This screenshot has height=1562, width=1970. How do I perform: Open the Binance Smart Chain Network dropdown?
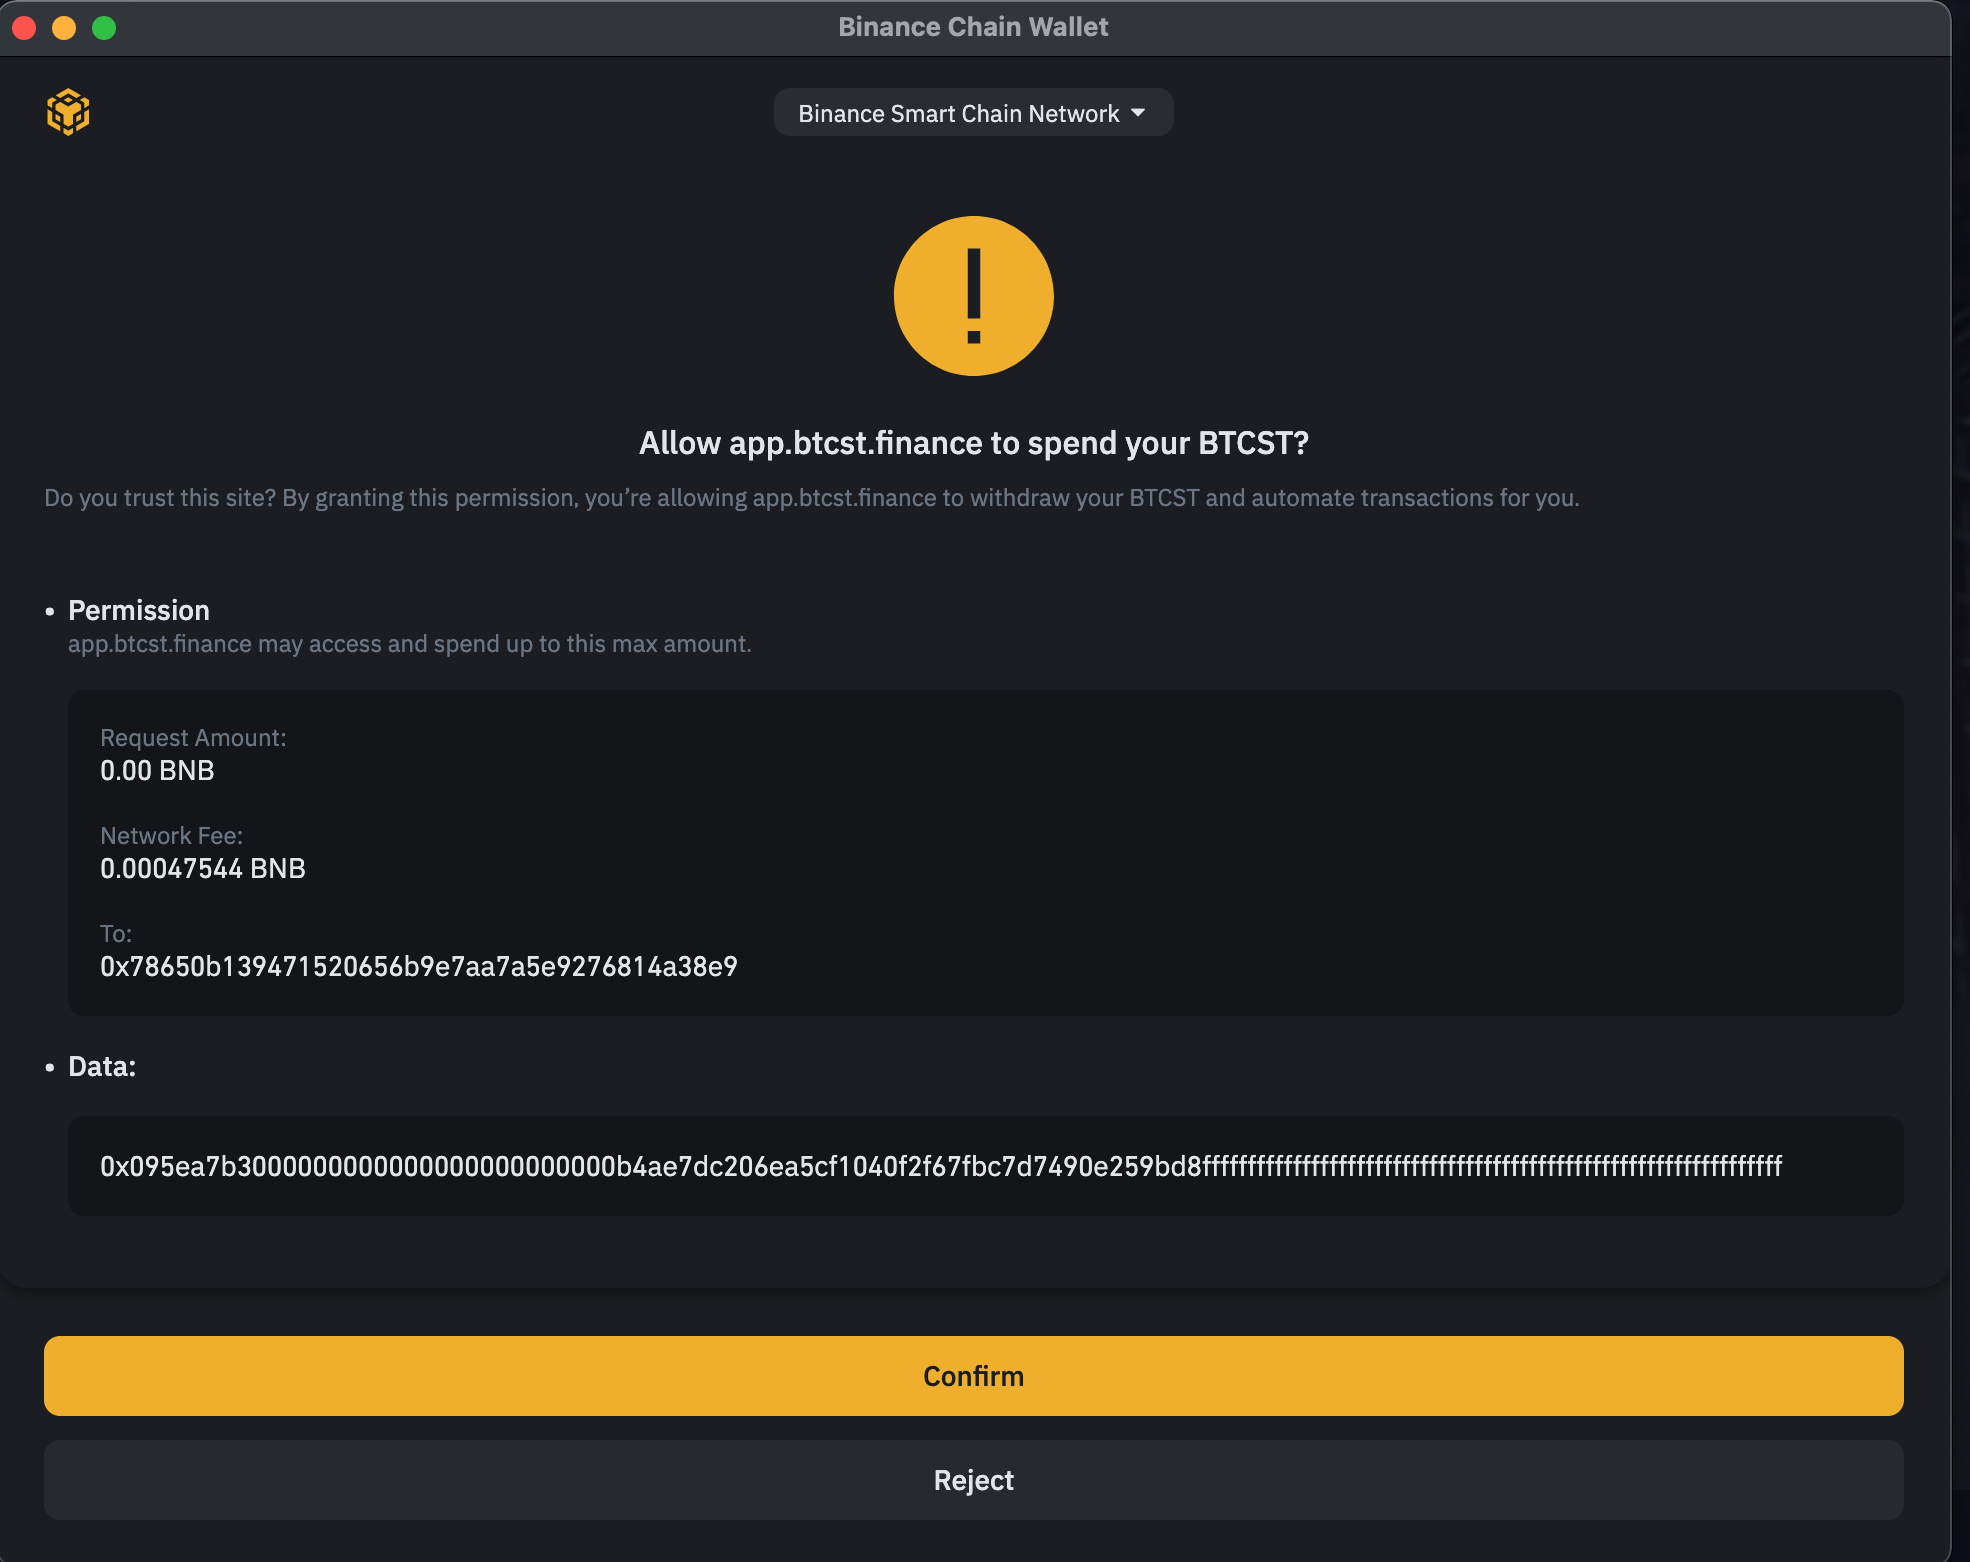tap(973, 113)
